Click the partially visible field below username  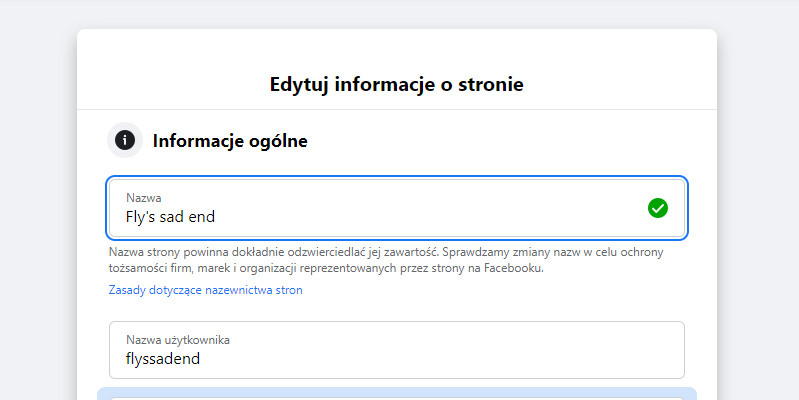tap(397, 398)
